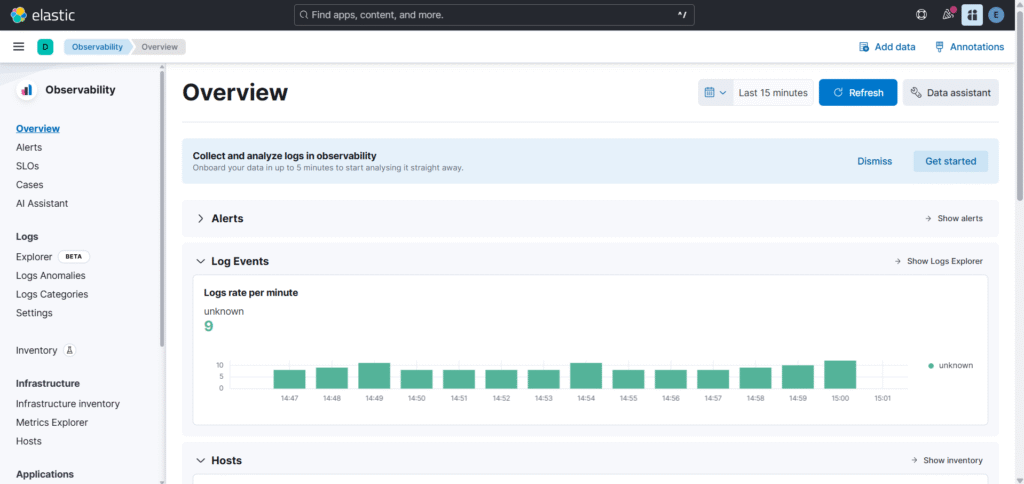The image size is (1024, 484).
Task: Click the green D space avatar
Action: point(45,46)
